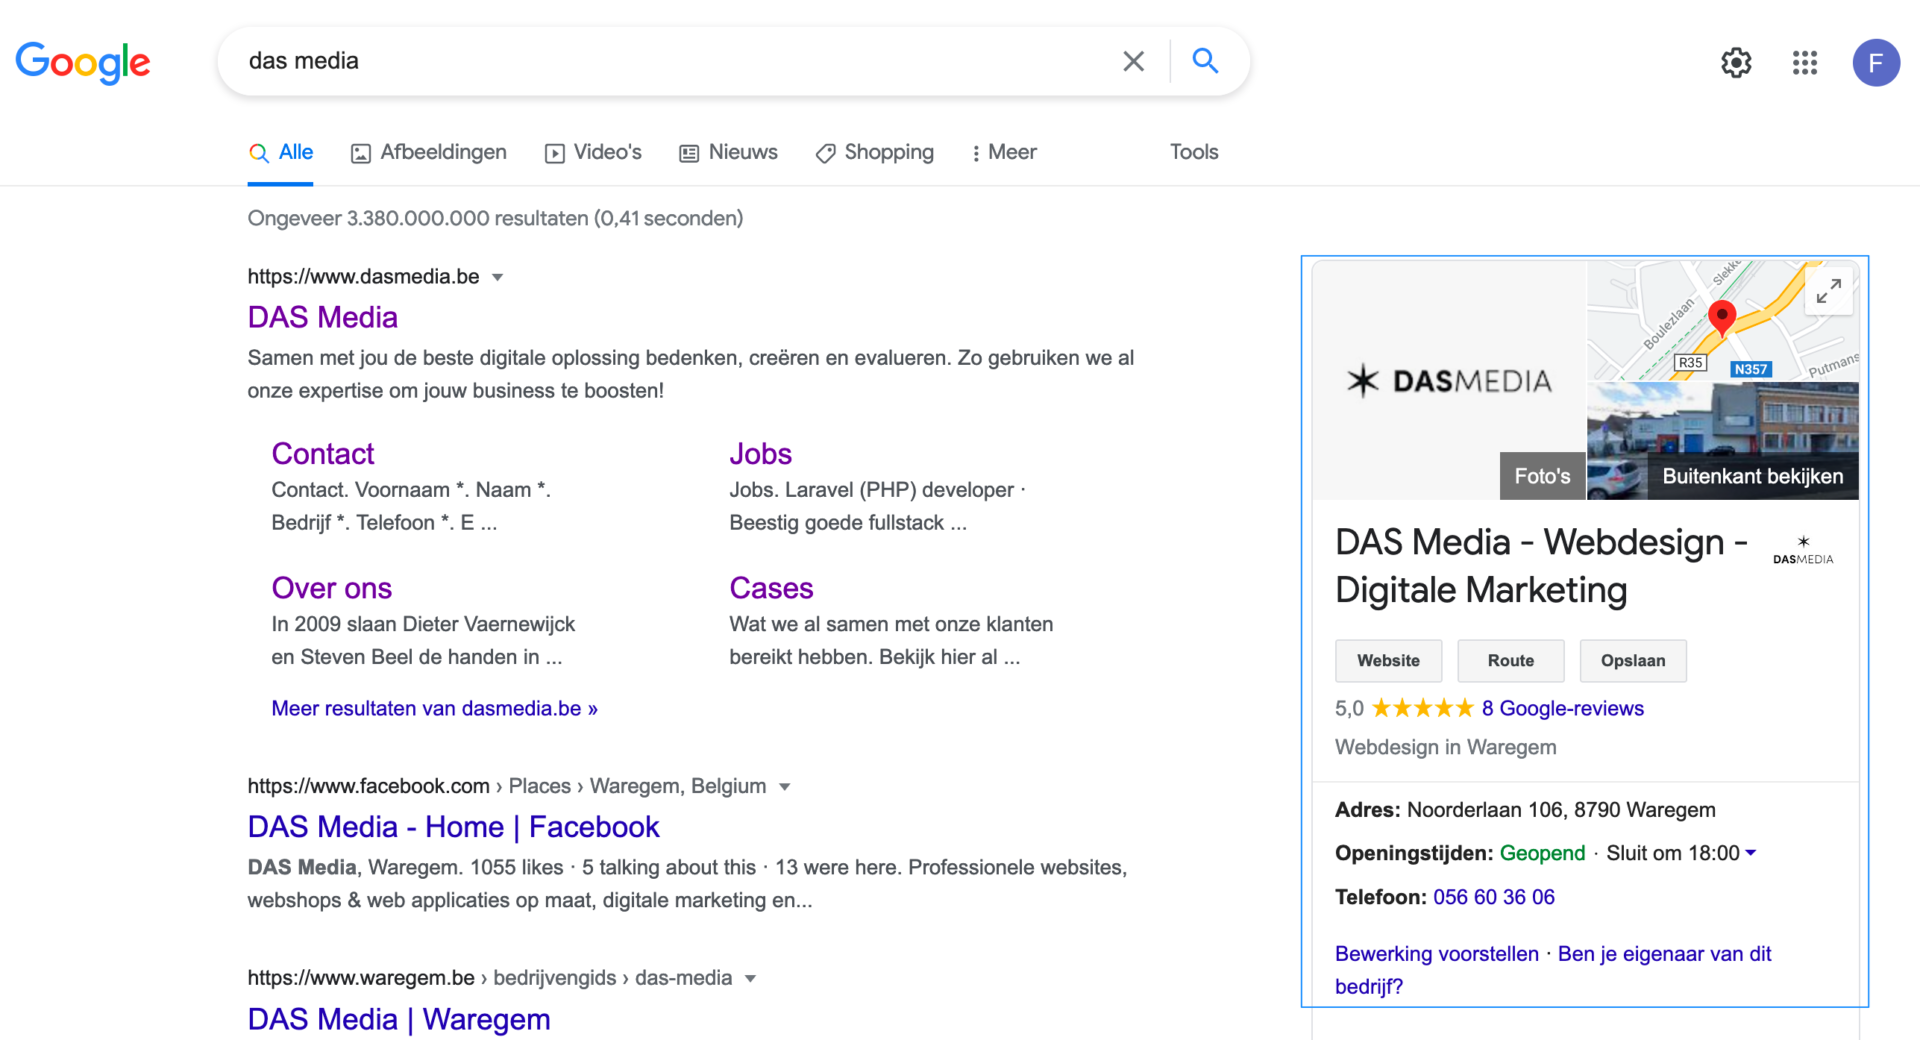Click 'Buitenkant bekijken' street view thumbnail
The image size is (1920, 1040).
click(x=1723, y=441)
